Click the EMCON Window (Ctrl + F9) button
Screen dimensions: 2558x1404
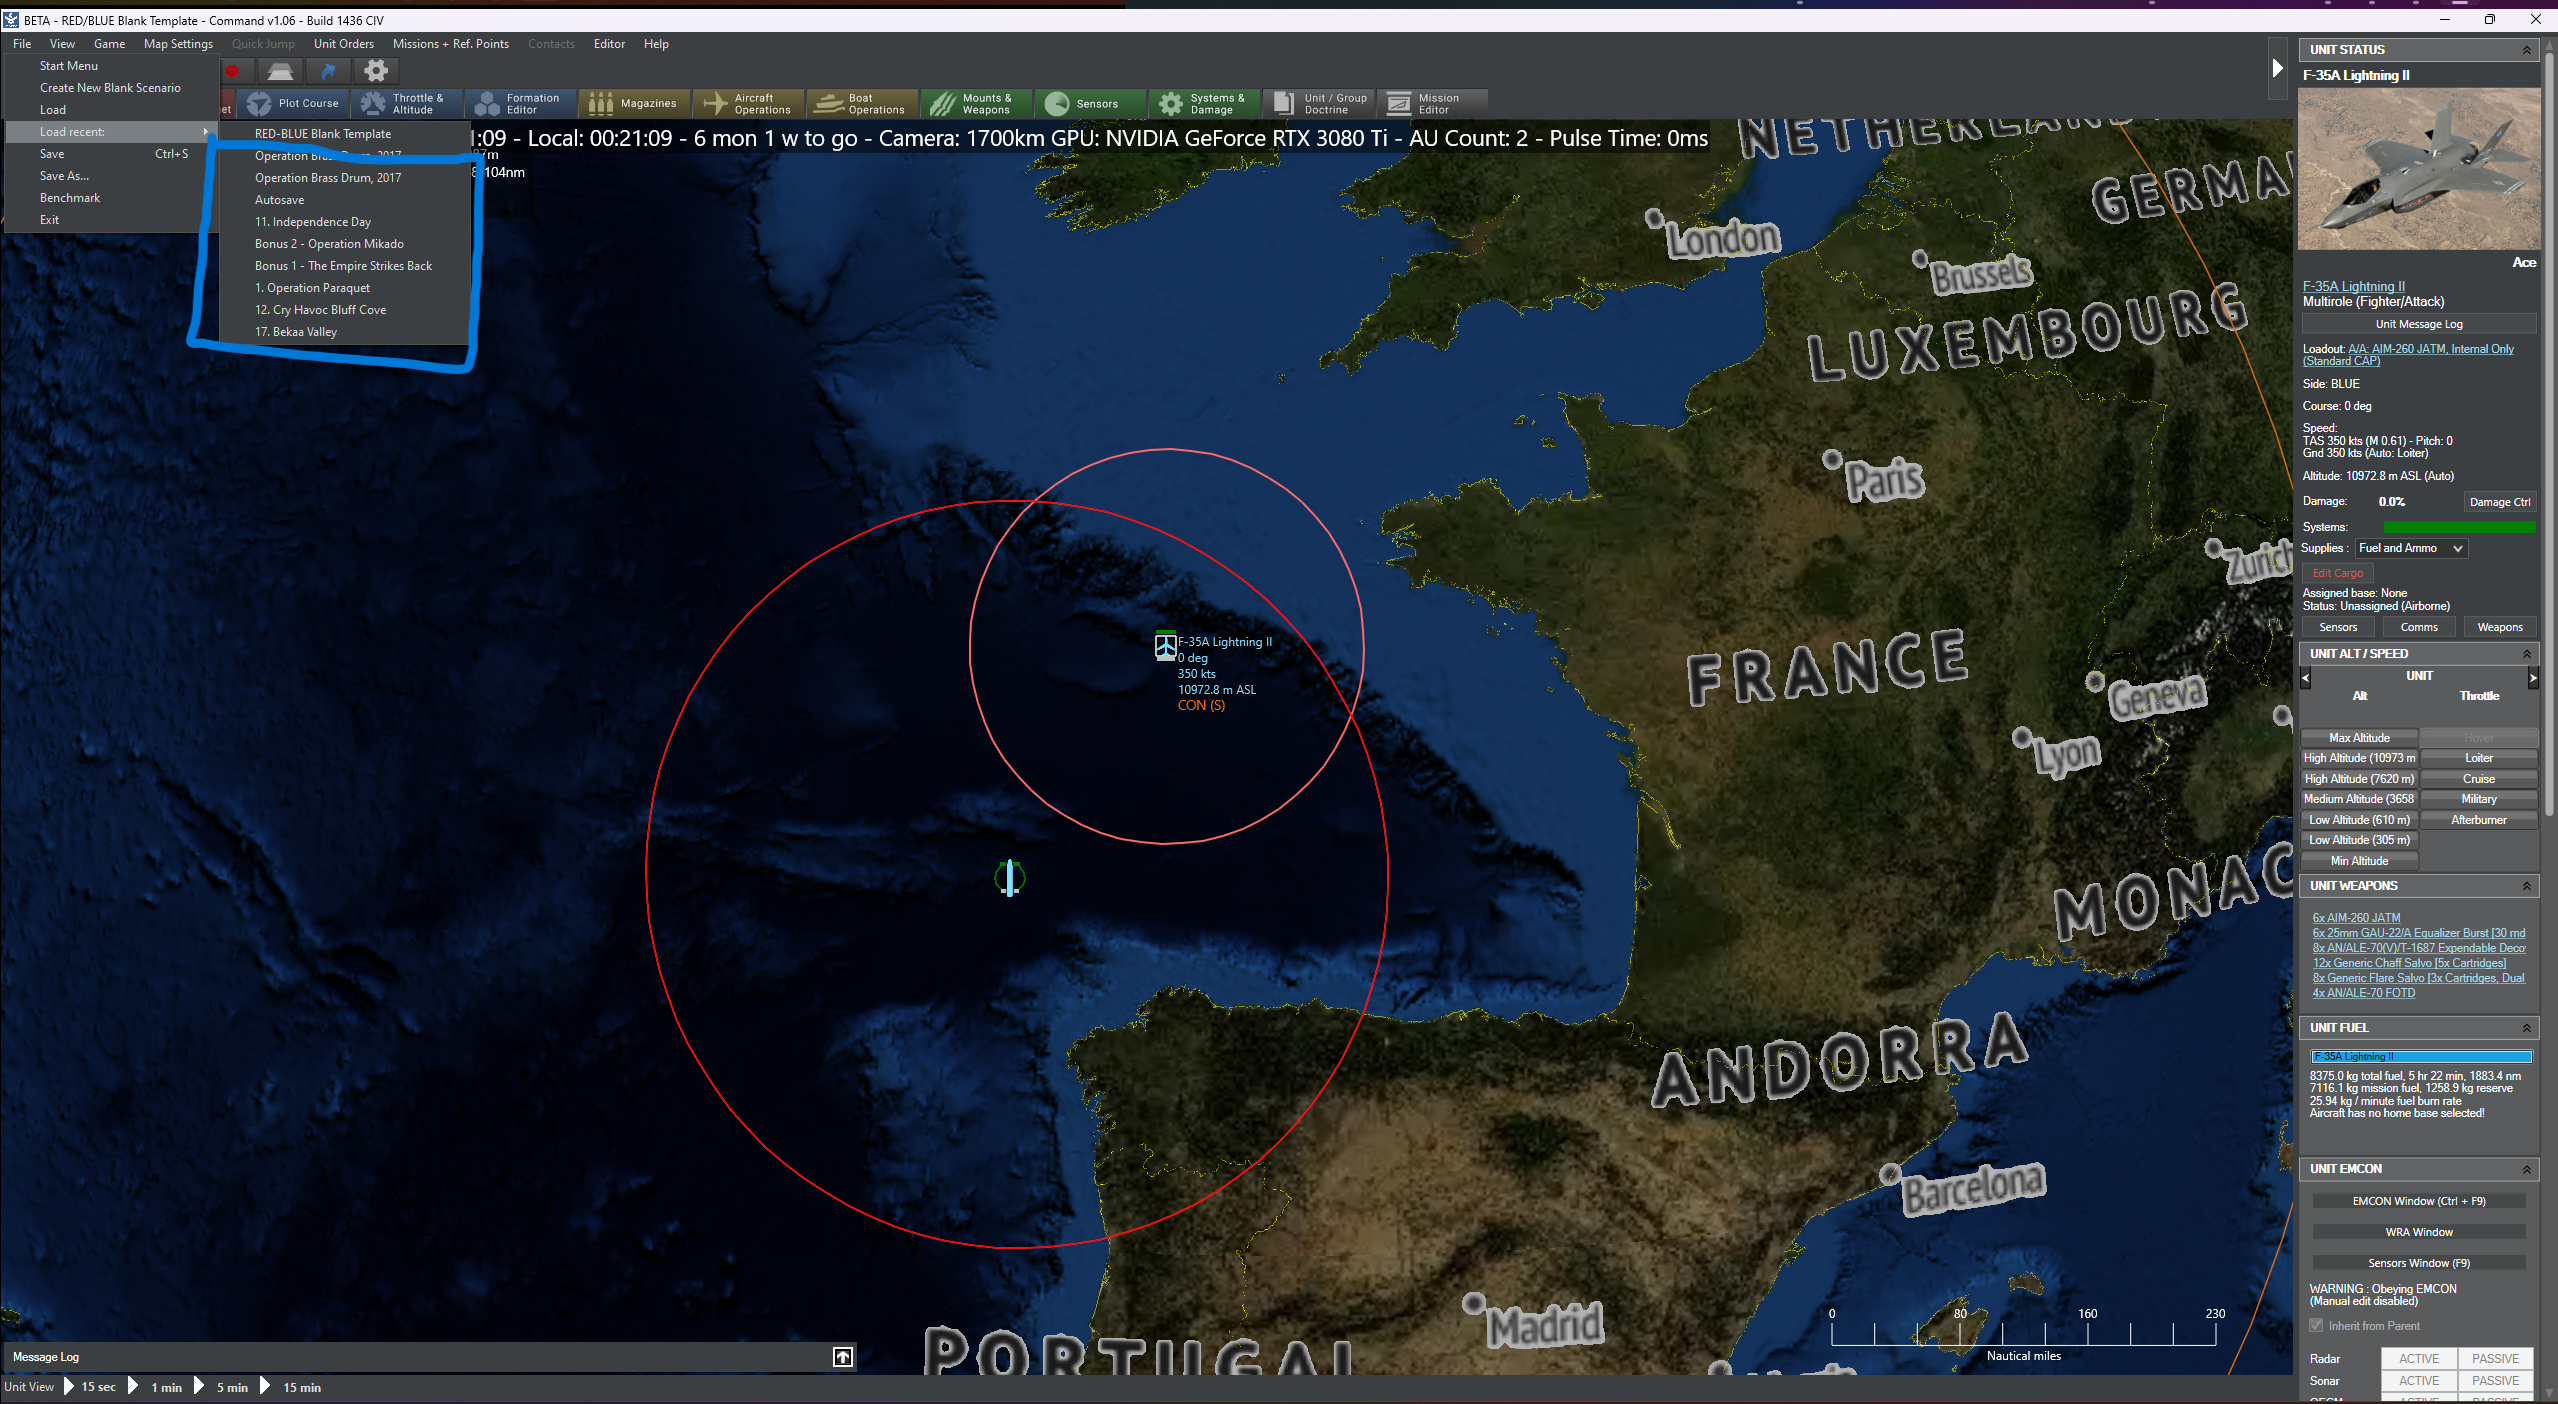pyautogui.click(x=2419, y=1201)
